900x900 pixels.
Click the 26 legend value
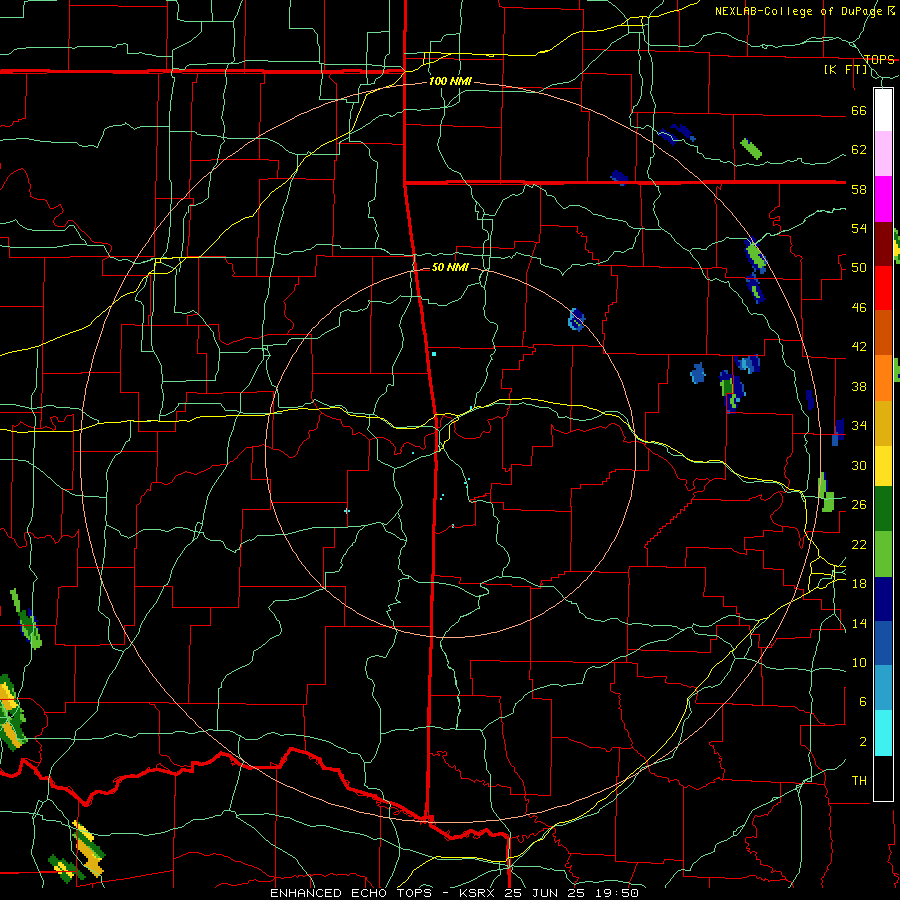(859, 505)
